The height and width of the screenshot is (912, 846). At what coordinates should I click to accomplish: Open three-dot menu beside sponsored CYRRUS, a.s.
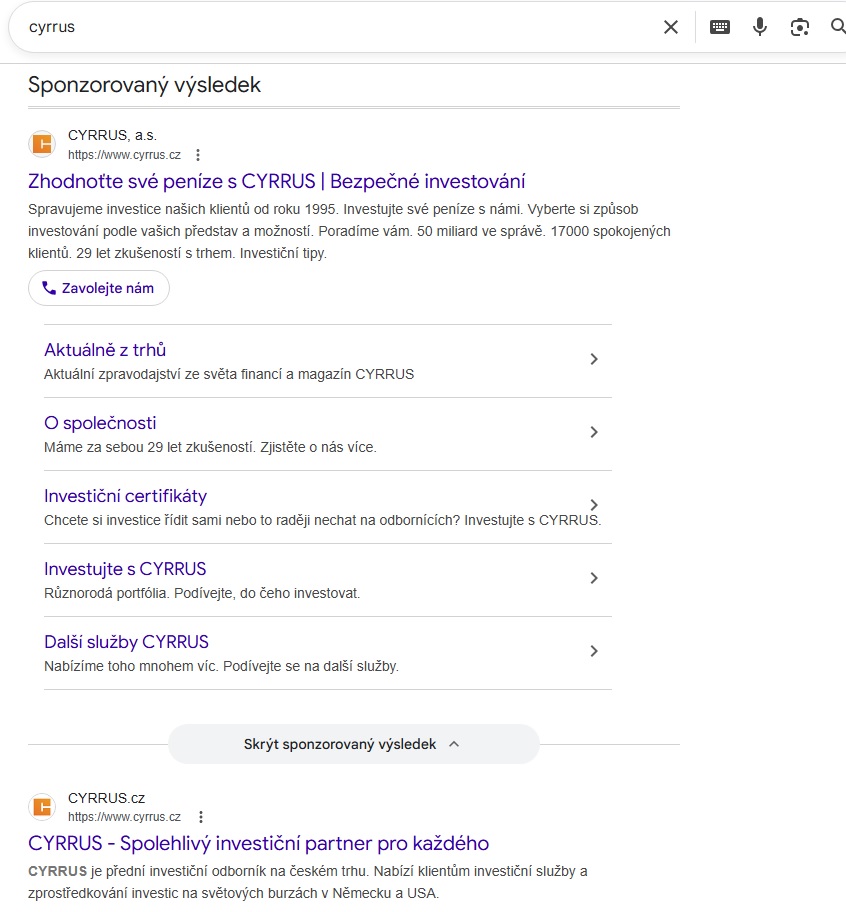[x=198, y=155]
